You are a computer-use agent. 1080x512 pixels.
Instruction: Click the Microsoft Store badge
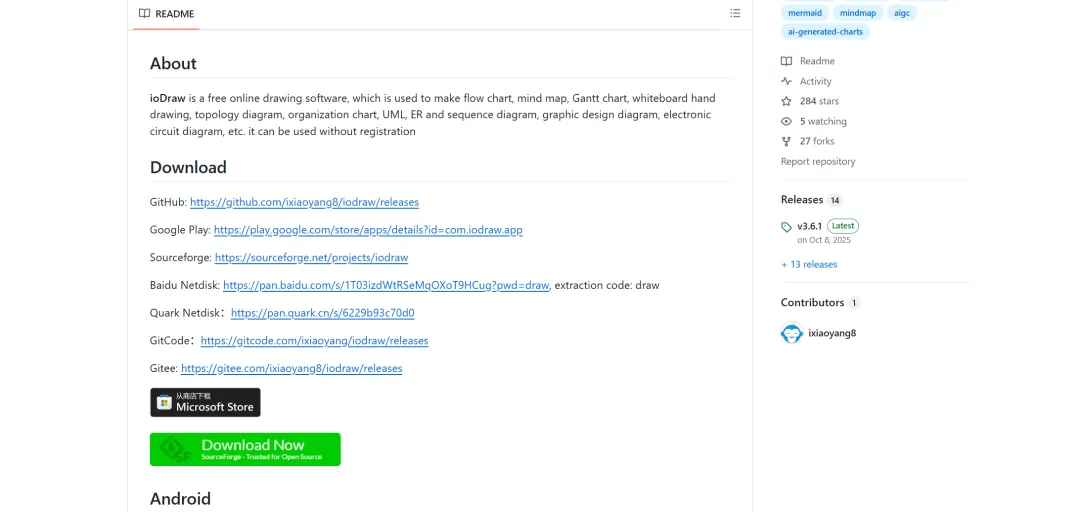click(x=205, y=402)
